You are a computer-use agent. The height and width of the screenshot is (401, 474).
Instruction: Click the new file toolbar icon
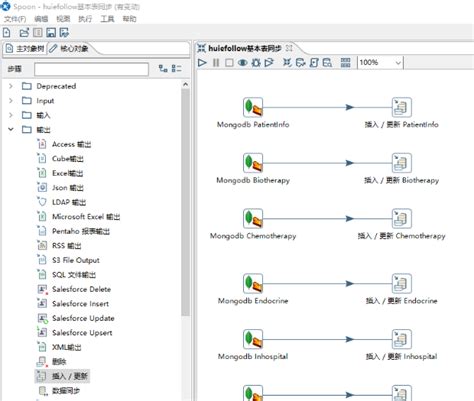click(7, 33)
